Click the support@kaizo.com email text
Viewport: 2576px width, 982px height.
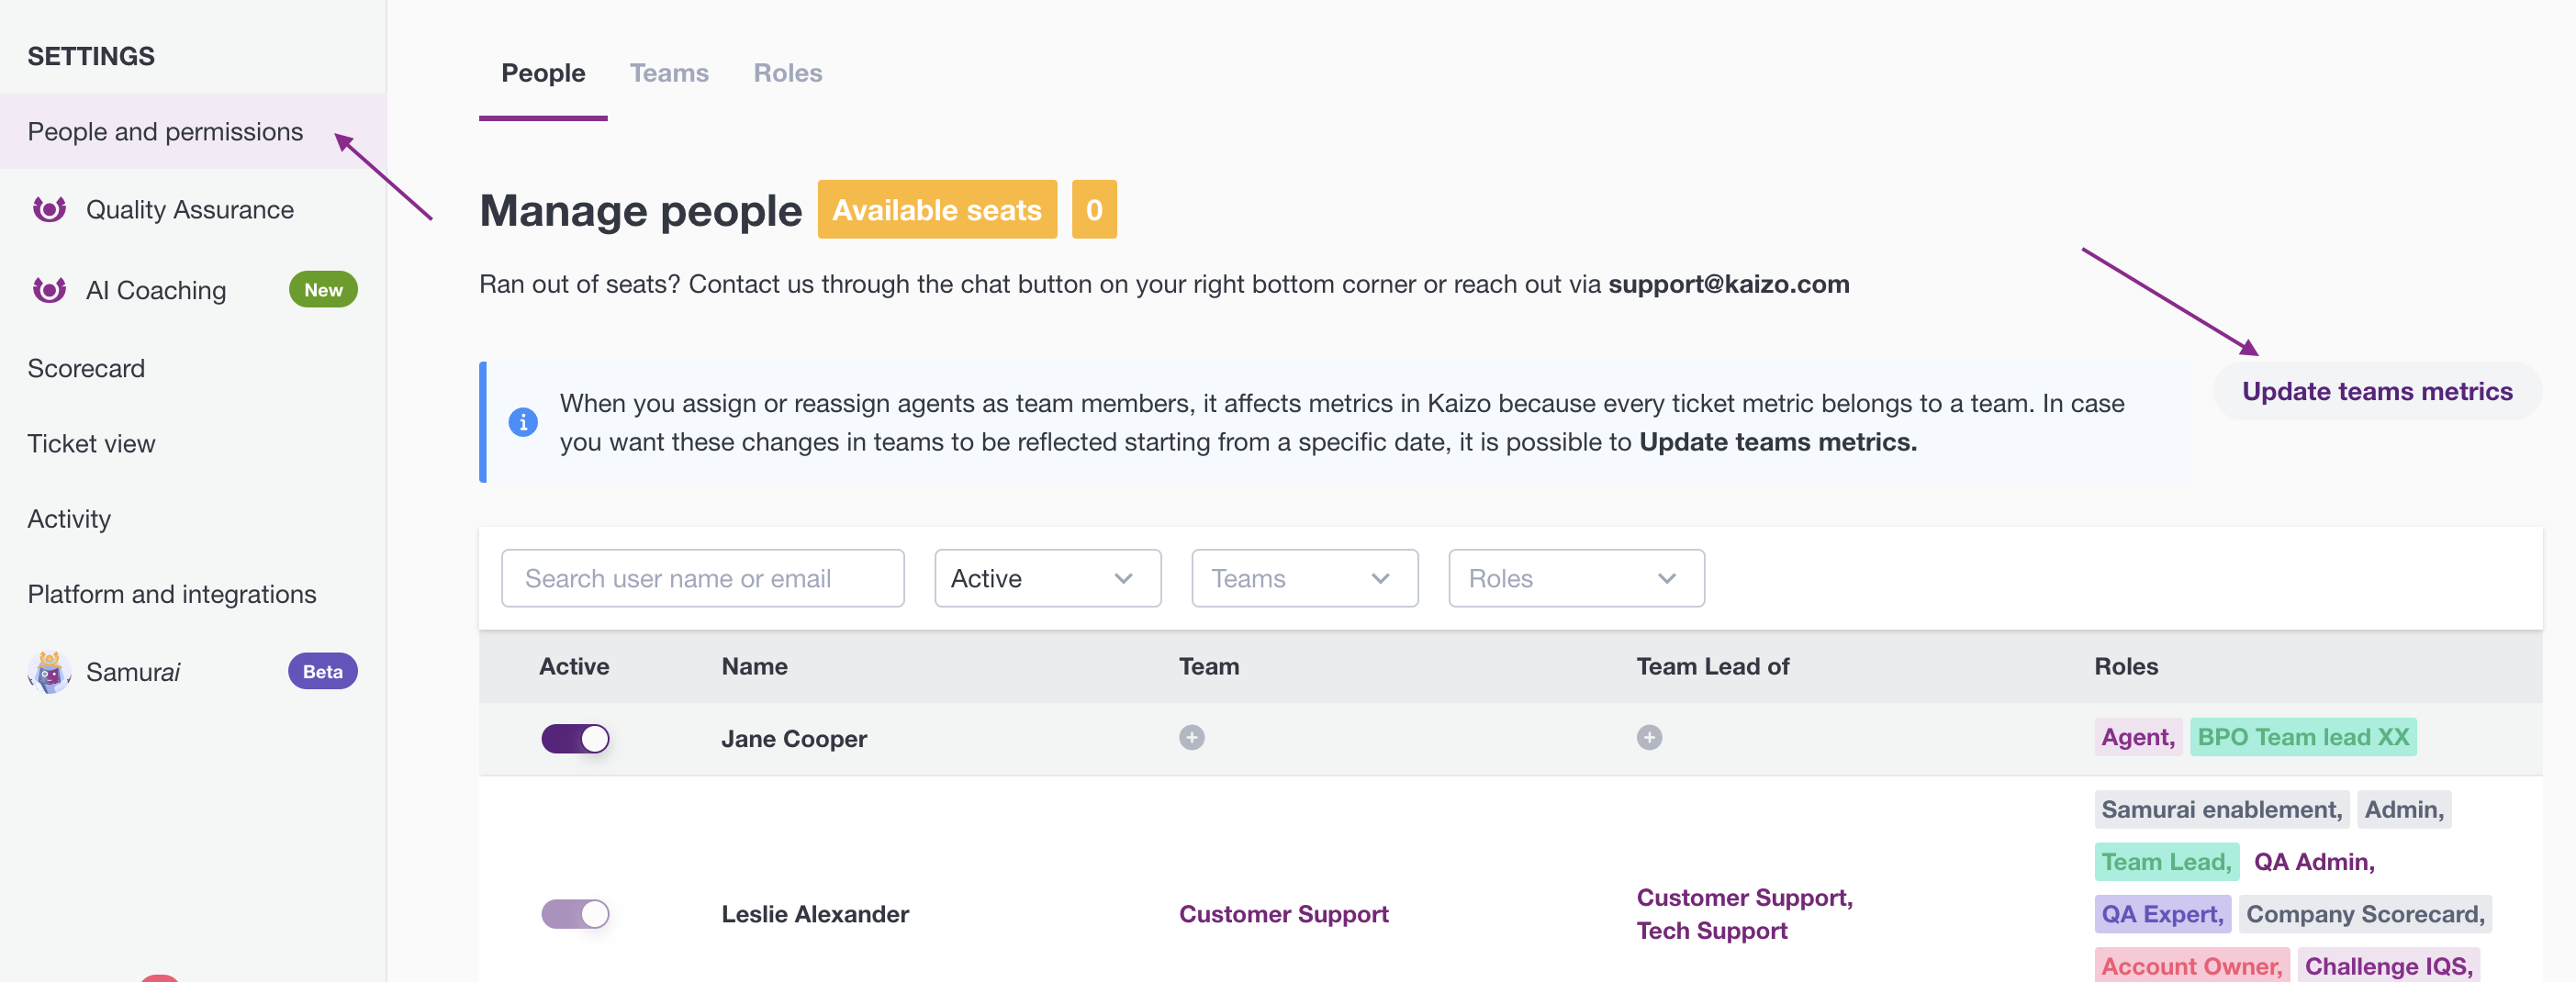click(1729, 284)
